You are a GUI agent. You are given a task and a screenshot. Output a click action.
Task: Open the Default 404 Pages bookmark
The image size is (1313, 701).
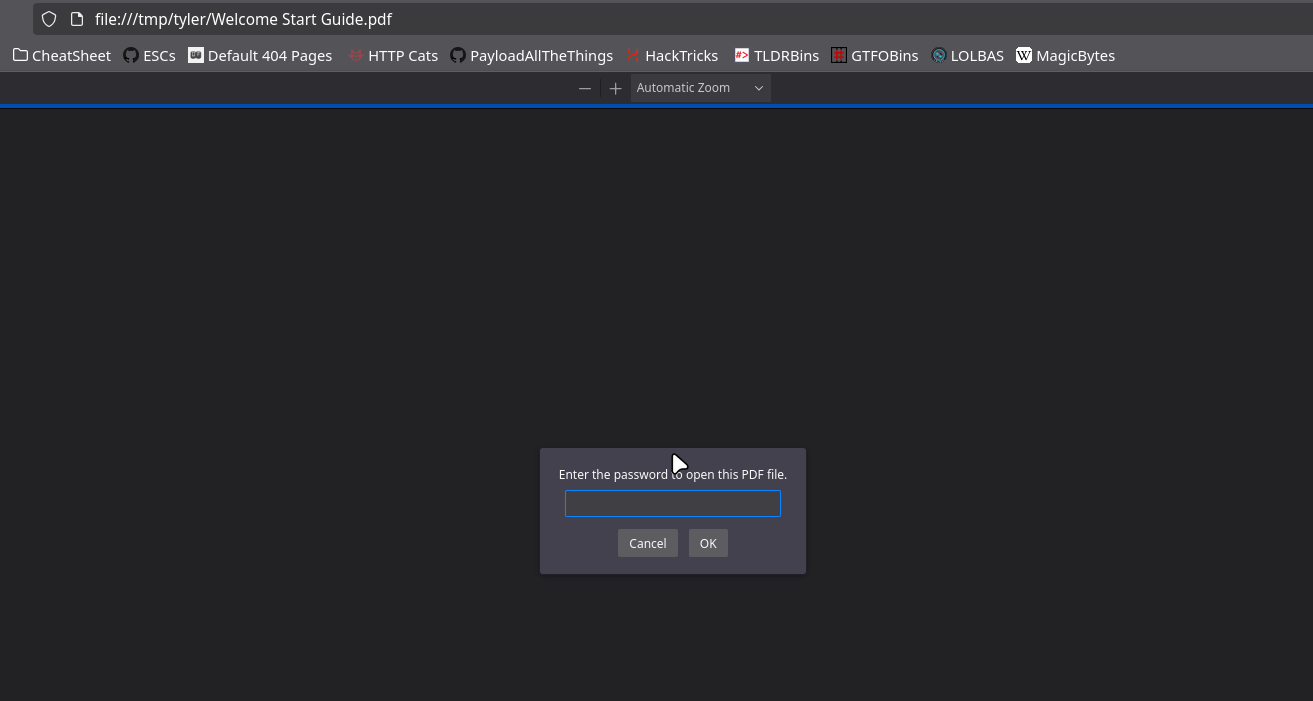click(x=269, y=55)
